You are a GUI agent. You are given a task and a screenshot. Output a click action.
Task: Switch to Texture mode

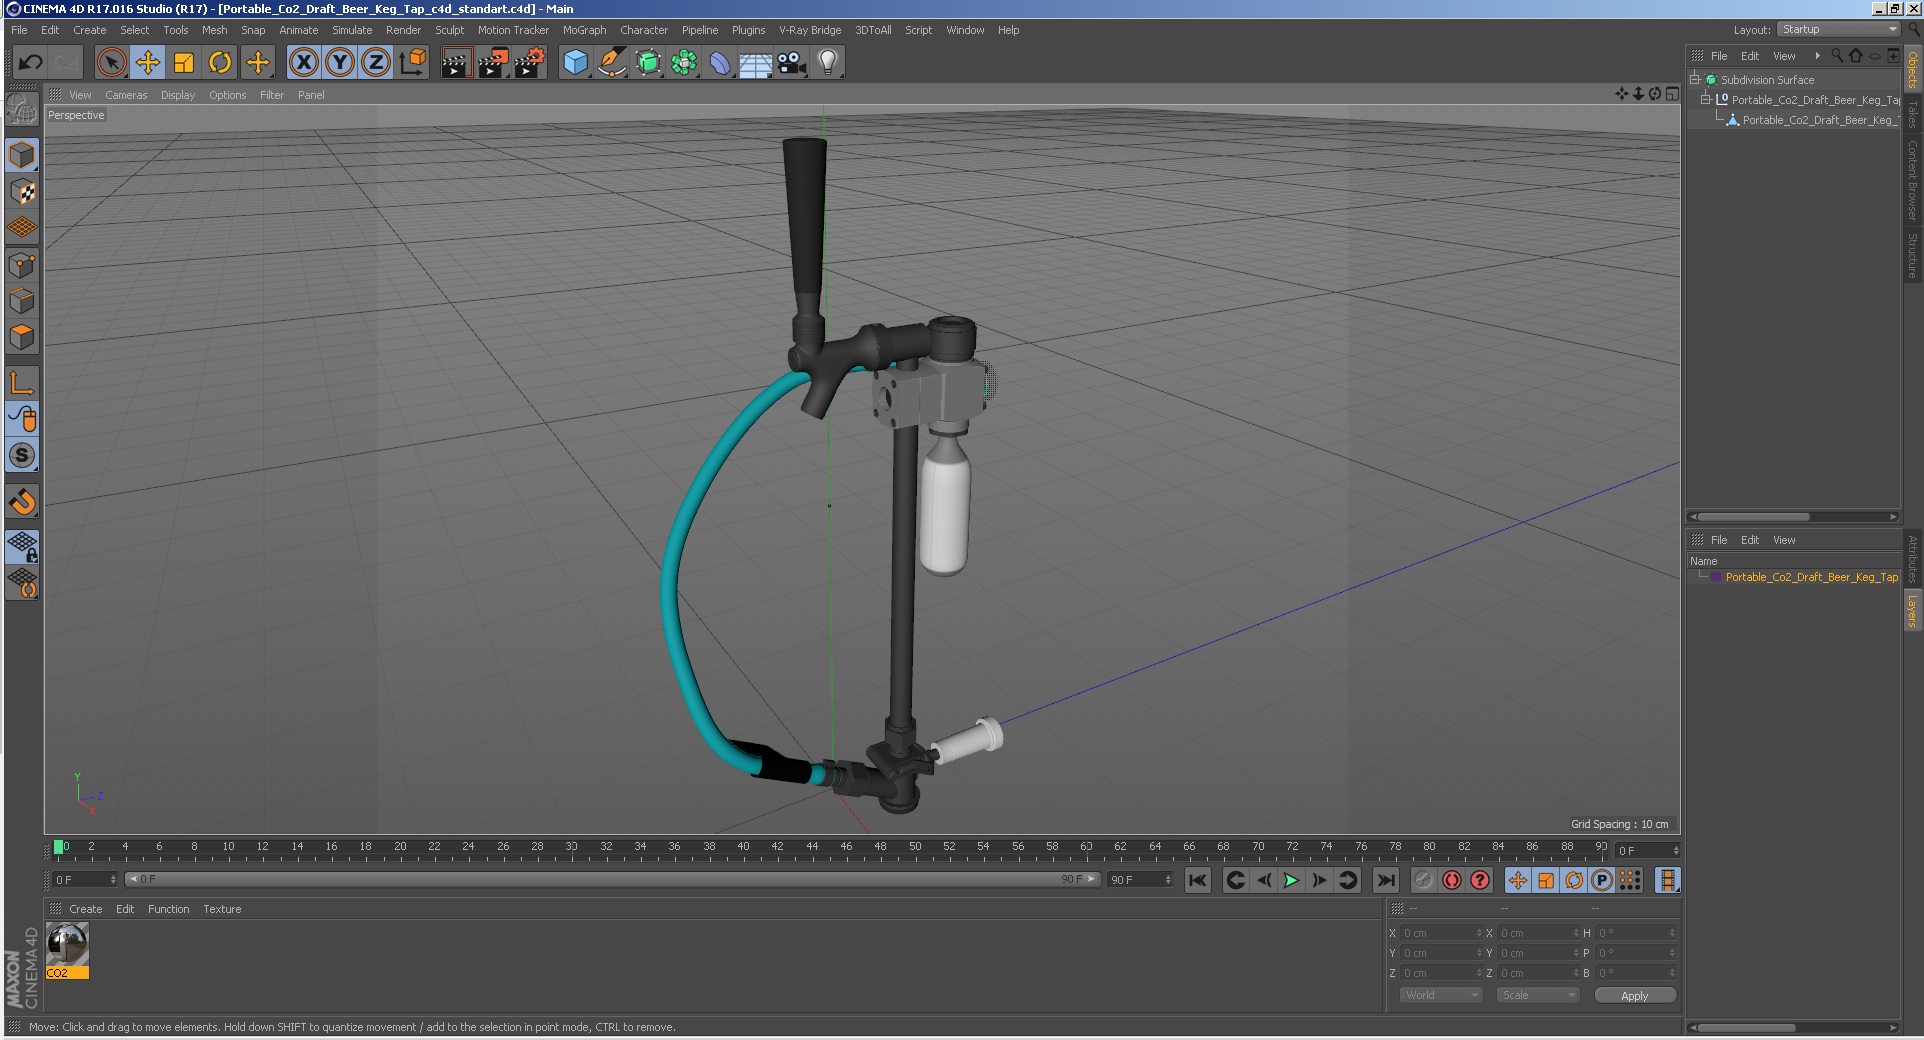click(x=22, y=192)
